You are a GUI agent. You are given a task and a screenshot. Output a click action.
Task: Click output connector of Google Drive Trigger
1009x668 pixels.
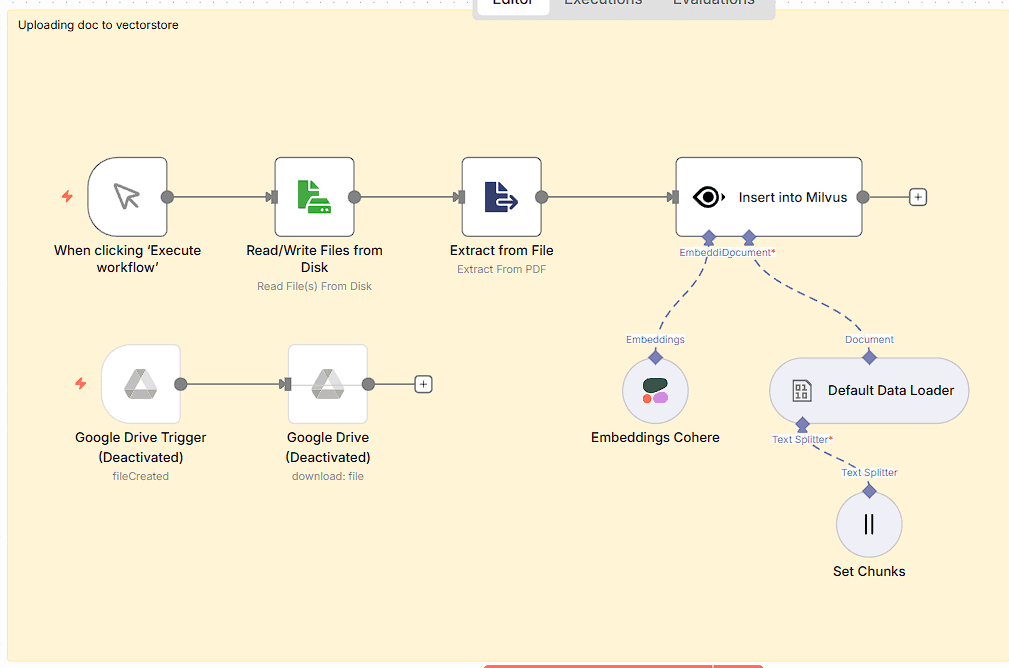(181, 384)
